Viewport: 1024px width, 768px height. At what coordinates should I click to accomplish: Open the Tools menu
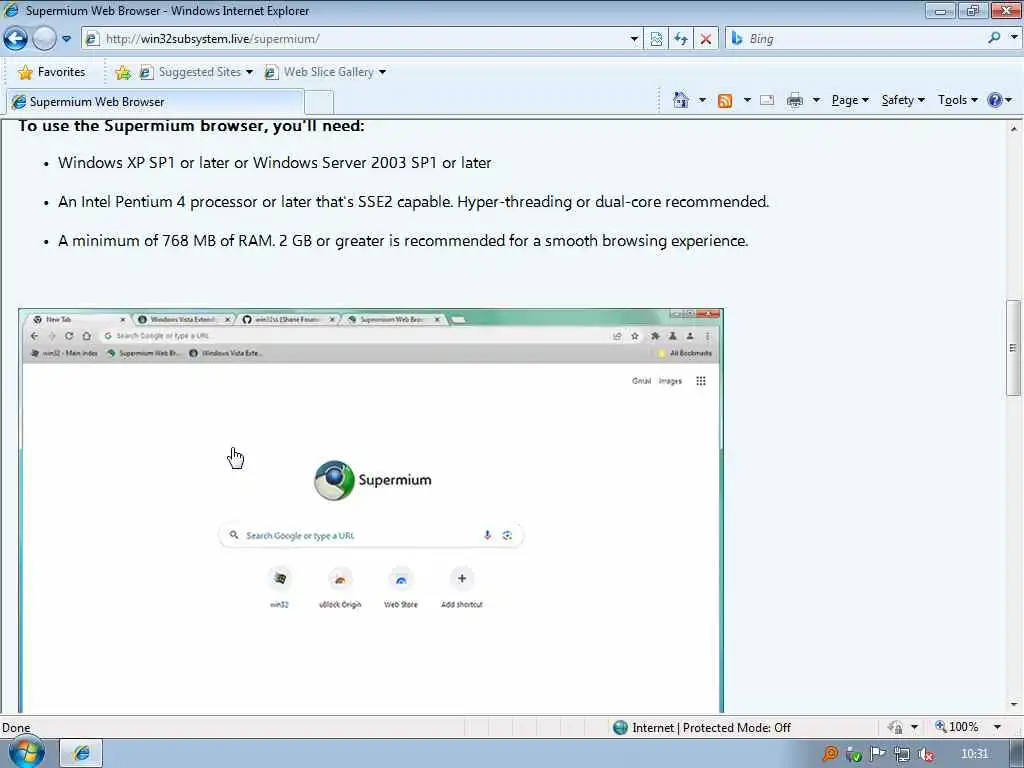(957, 100)
